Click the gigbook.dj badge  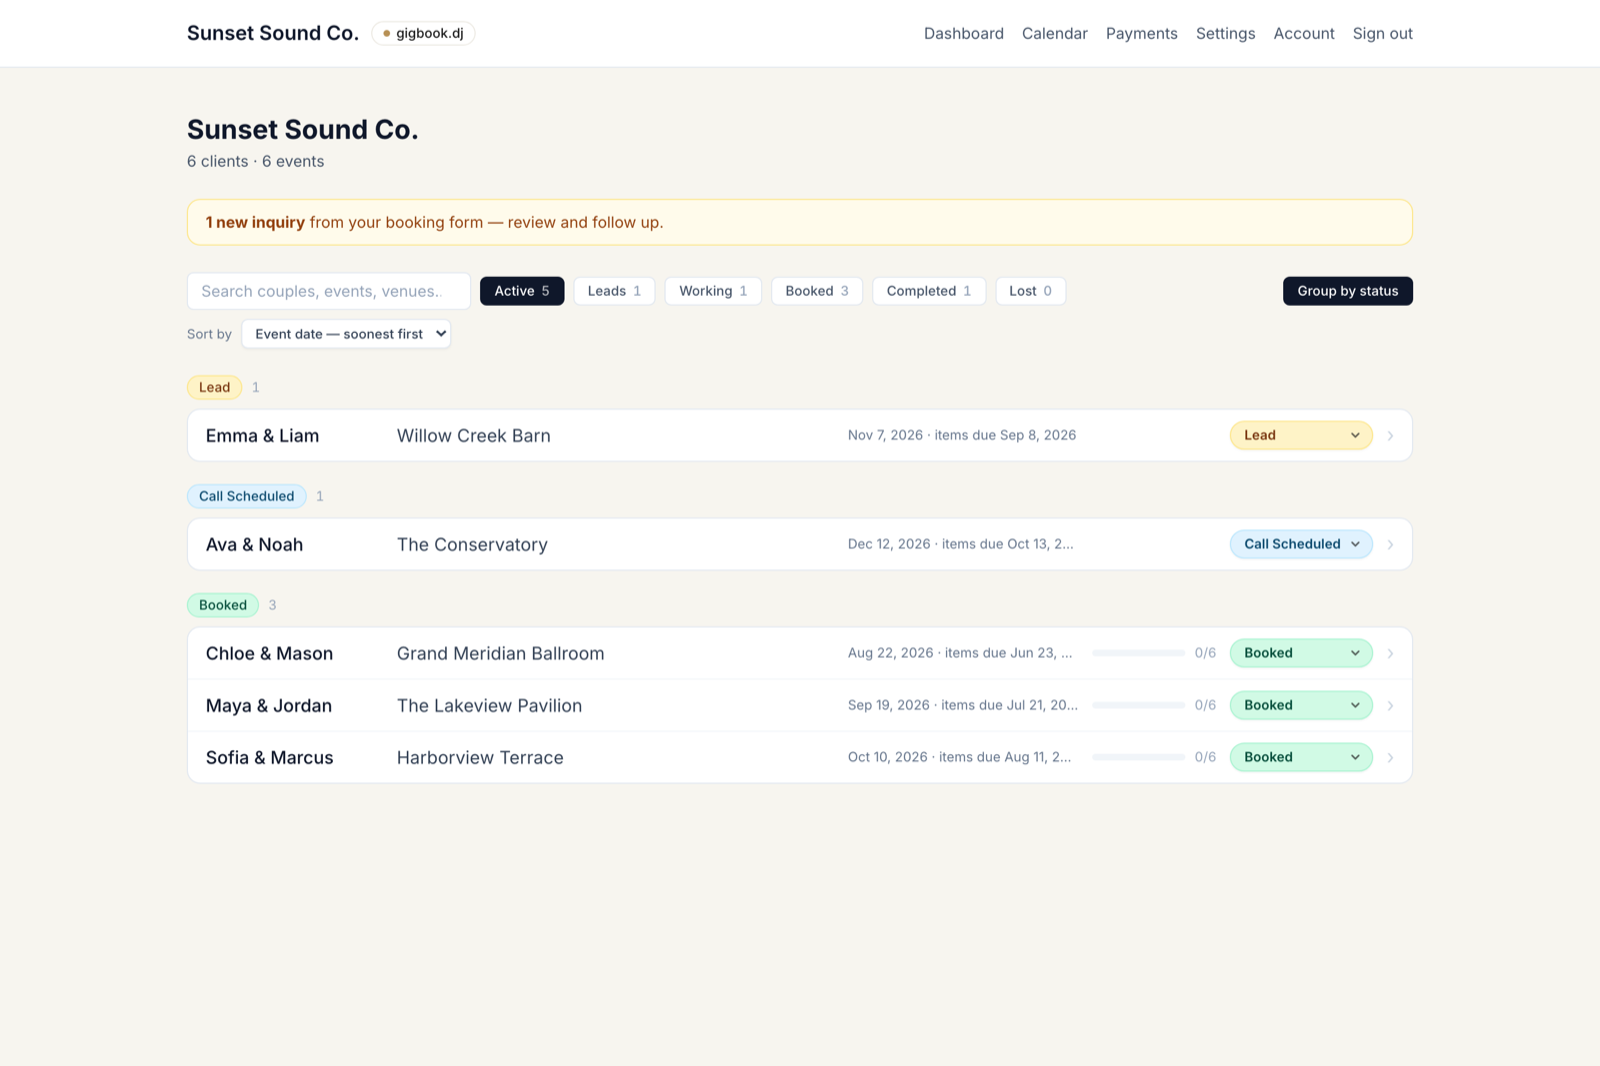click(423, 33)
